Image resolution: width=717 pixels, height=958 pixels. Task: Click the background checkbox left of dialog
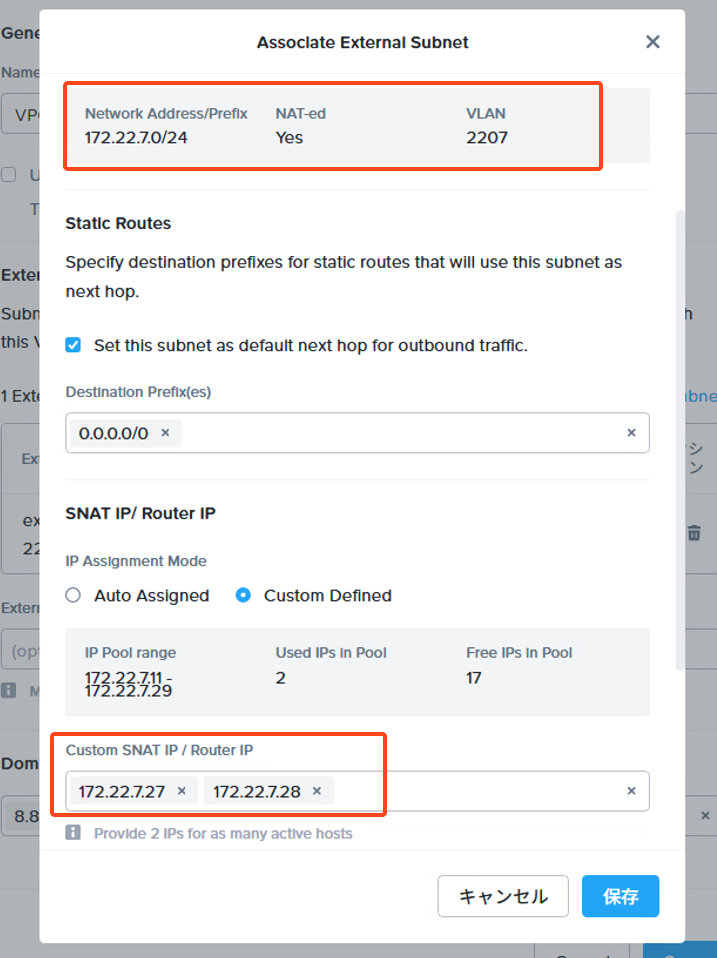9,175
